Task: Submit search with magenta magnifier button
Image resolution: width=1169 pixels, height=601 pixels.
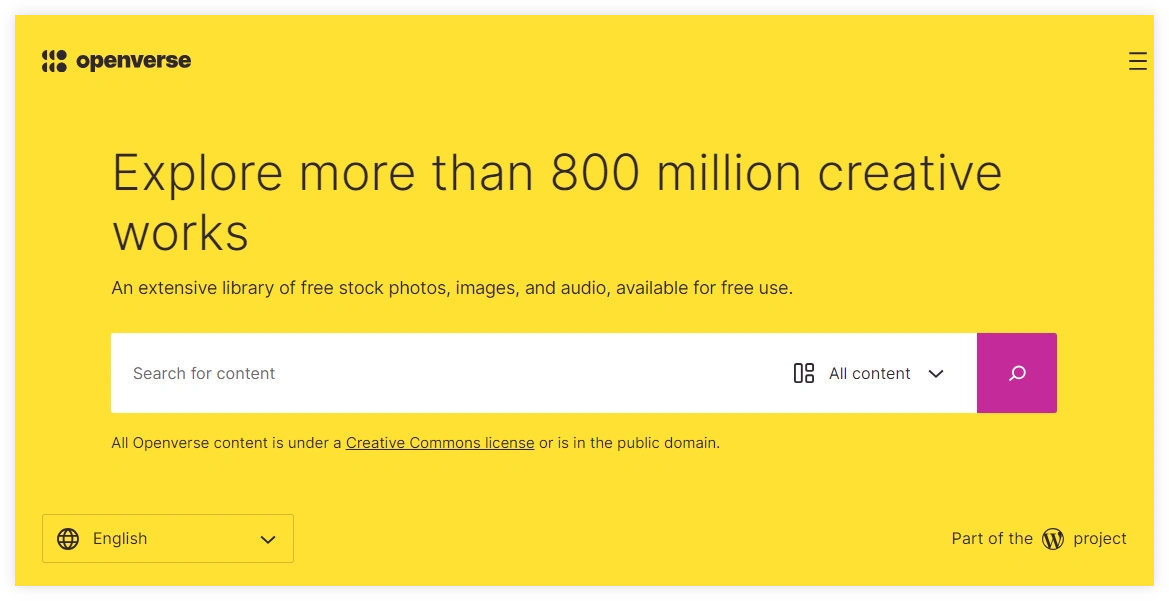Action: 1017,373
